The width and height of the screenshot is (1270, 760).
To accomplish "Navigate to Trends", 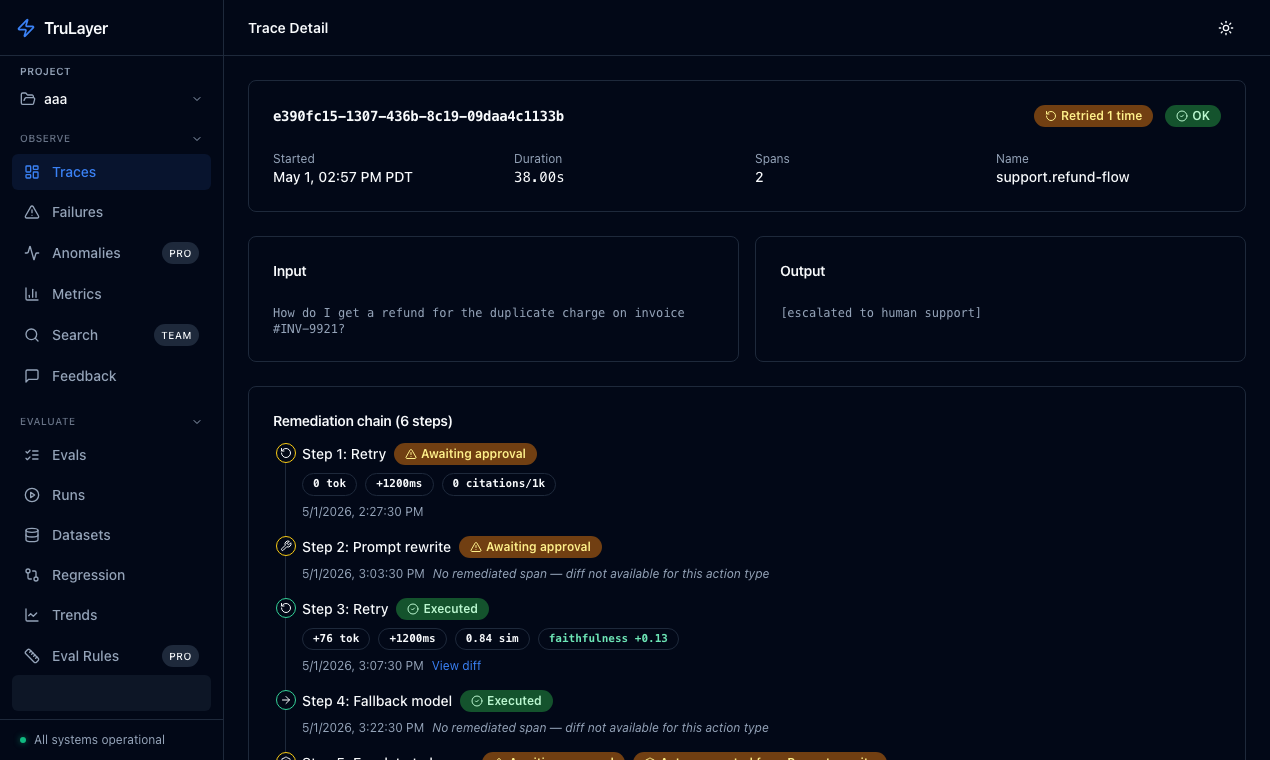I will [111, 615].
